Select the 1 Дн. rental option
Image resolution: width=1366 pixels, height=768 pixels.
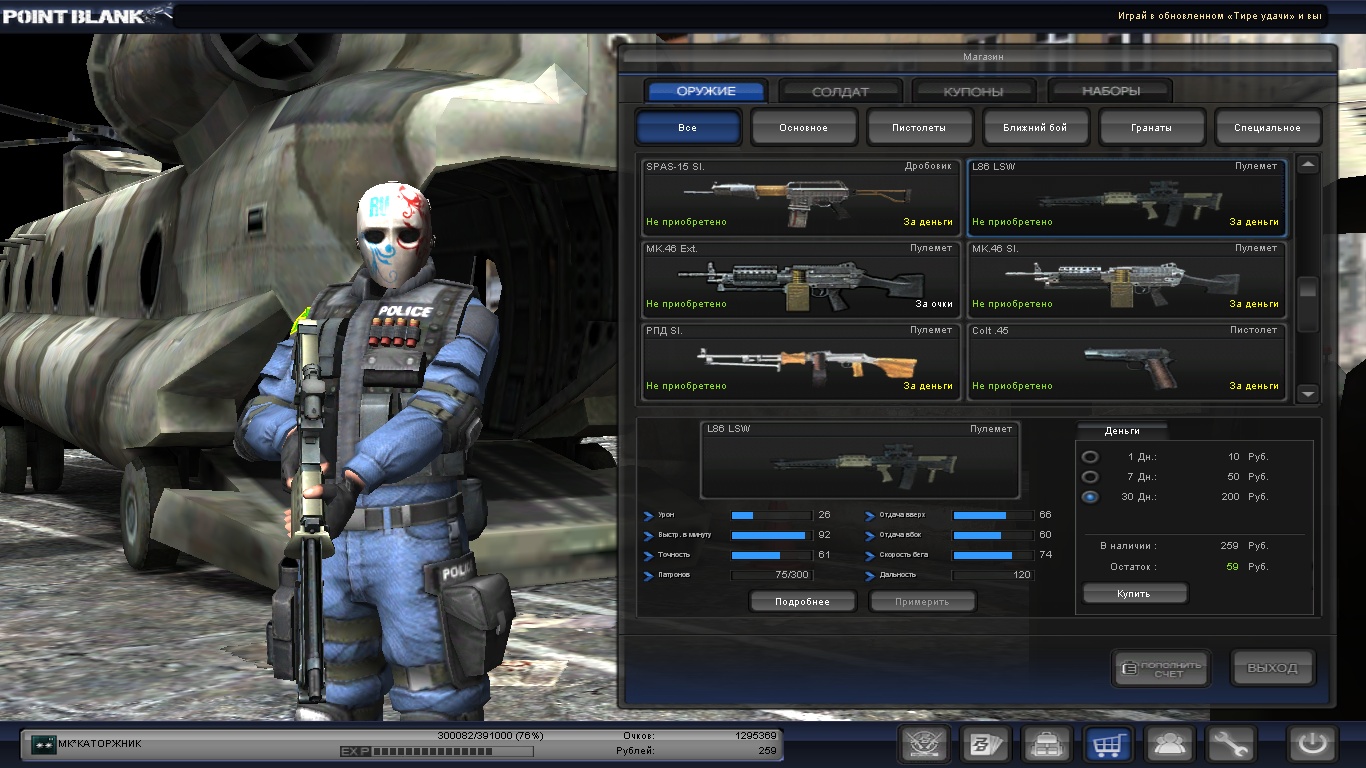1090,457
